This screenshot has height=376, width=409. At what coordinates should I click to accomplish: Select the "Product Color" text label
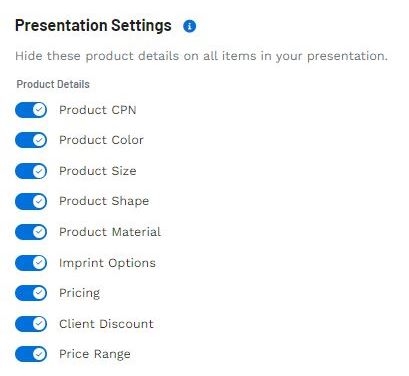coord(101,140)
